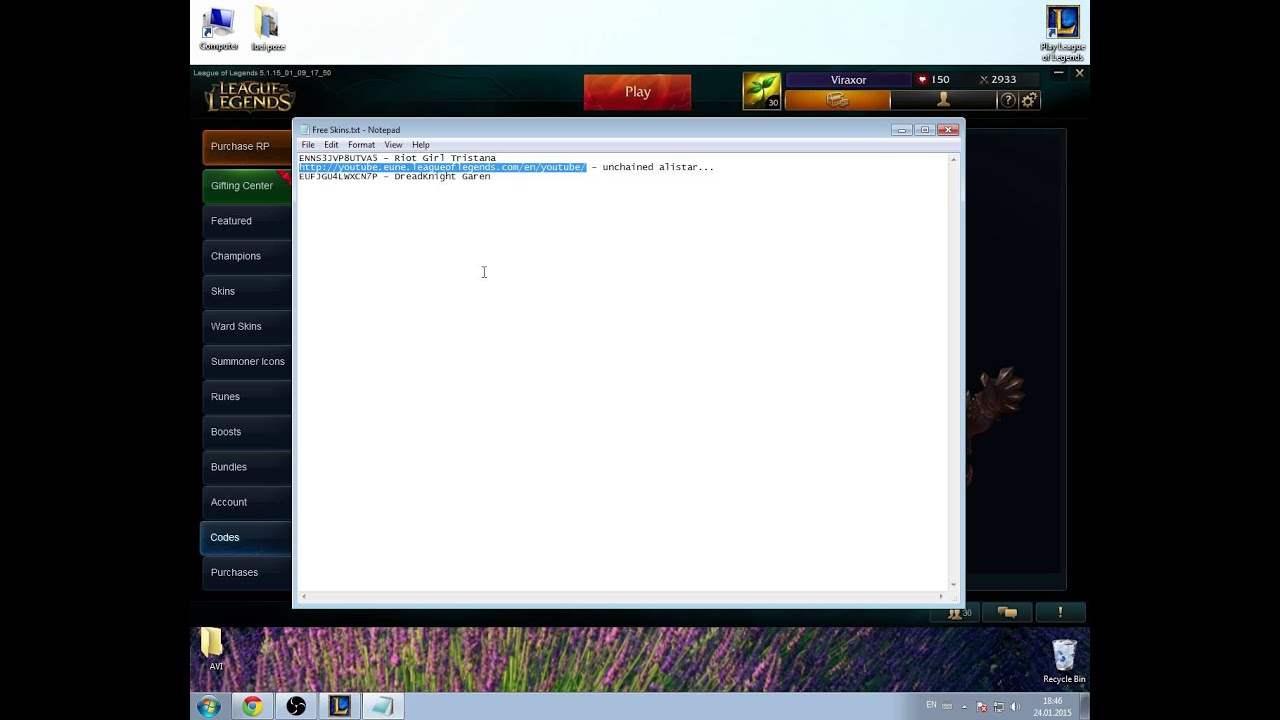
Task: Open the AVI folder on desktop
Action: click(x=215, y=648)
